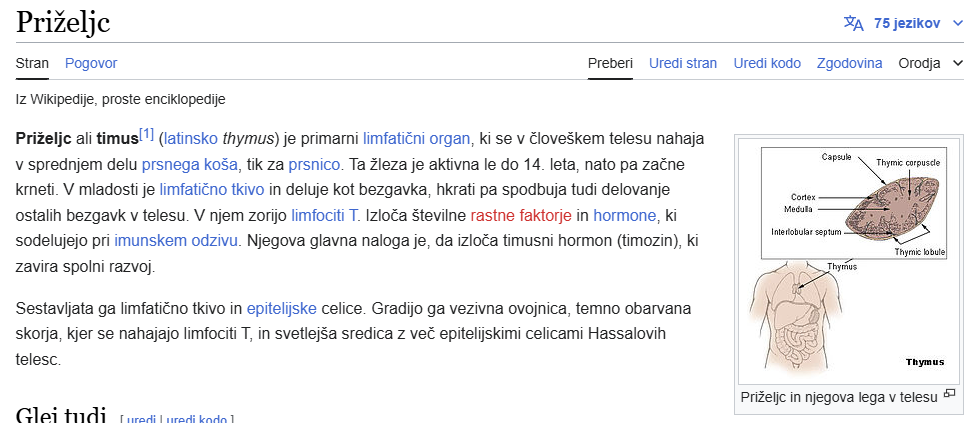Open the limfatični organ link
Image resolution: width=980 pixels, height=423 pixels.
point(416,138)
